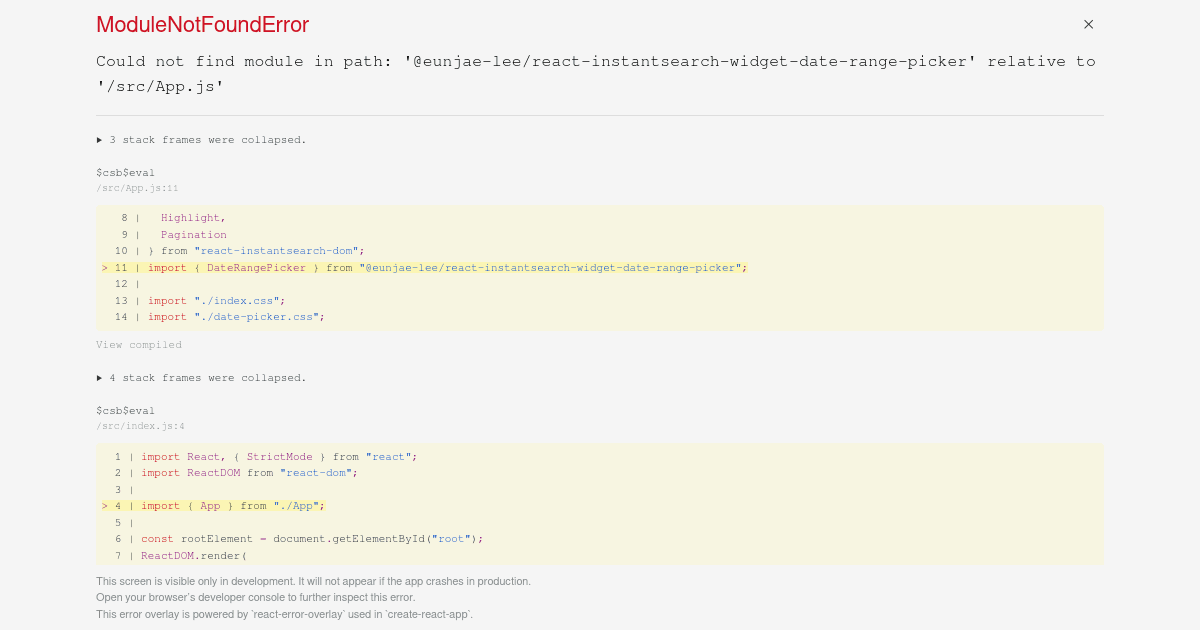Click the disclosure triangle above $csb$eval
This screenshot has height=630, width=1200.
(99, 139)
